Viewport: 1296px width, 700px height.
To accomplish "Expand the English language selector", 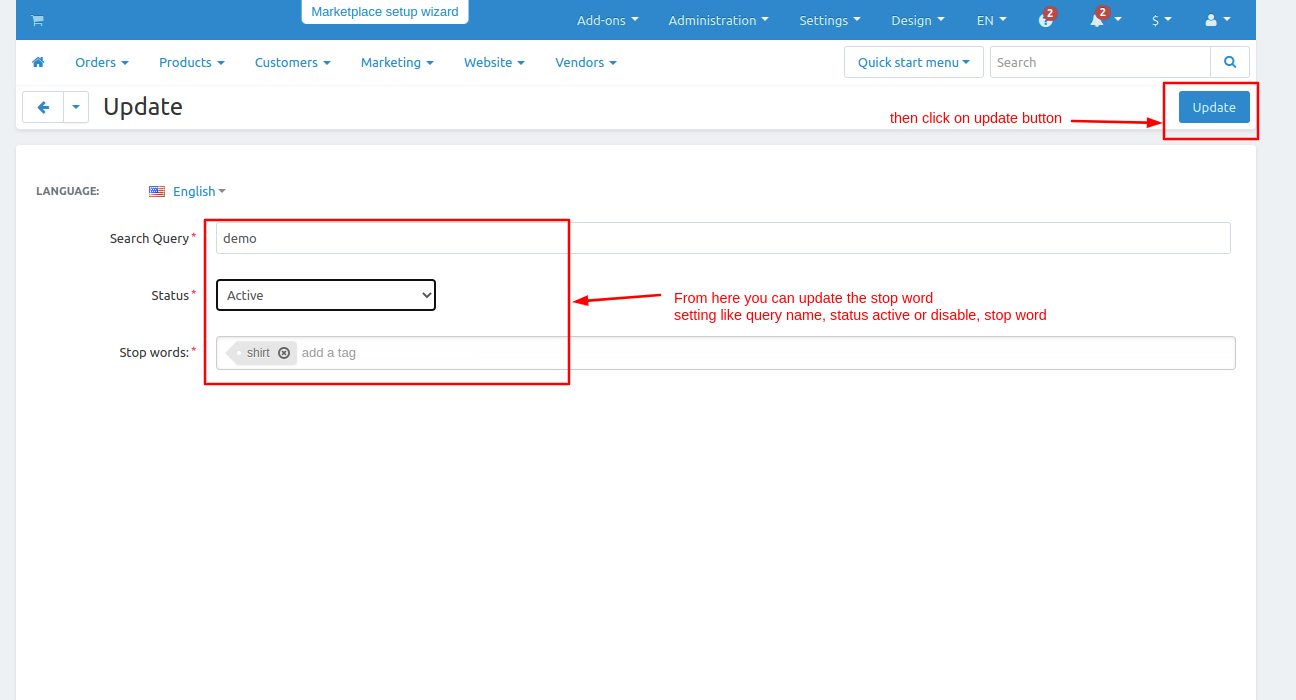I will click(x=198, y=191).
